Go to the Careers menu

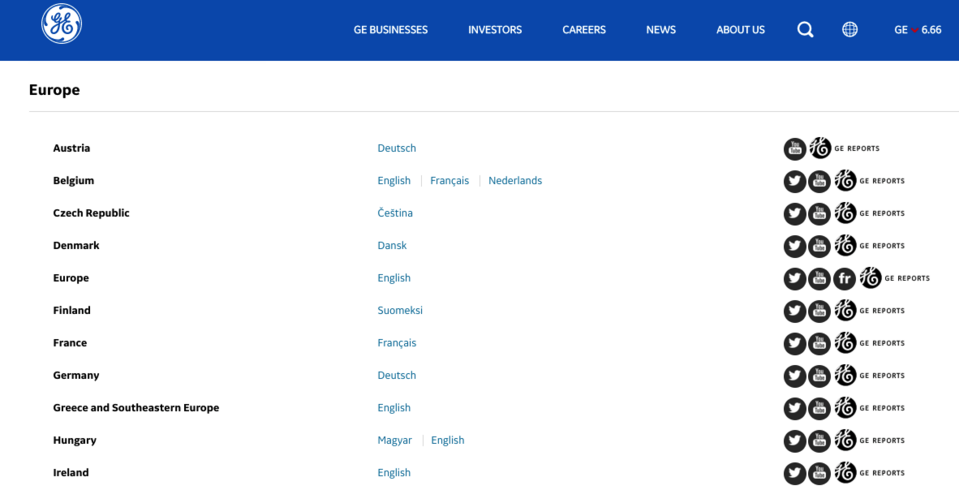coord(584,29)
